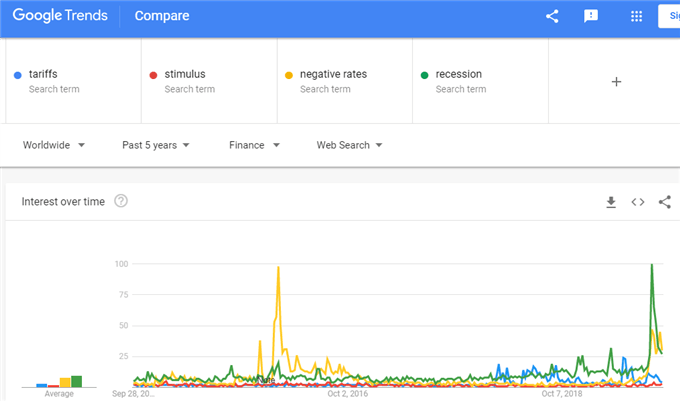Open the embed code icon
Viewport: 680px width, 401px height.
coord(638,202)
